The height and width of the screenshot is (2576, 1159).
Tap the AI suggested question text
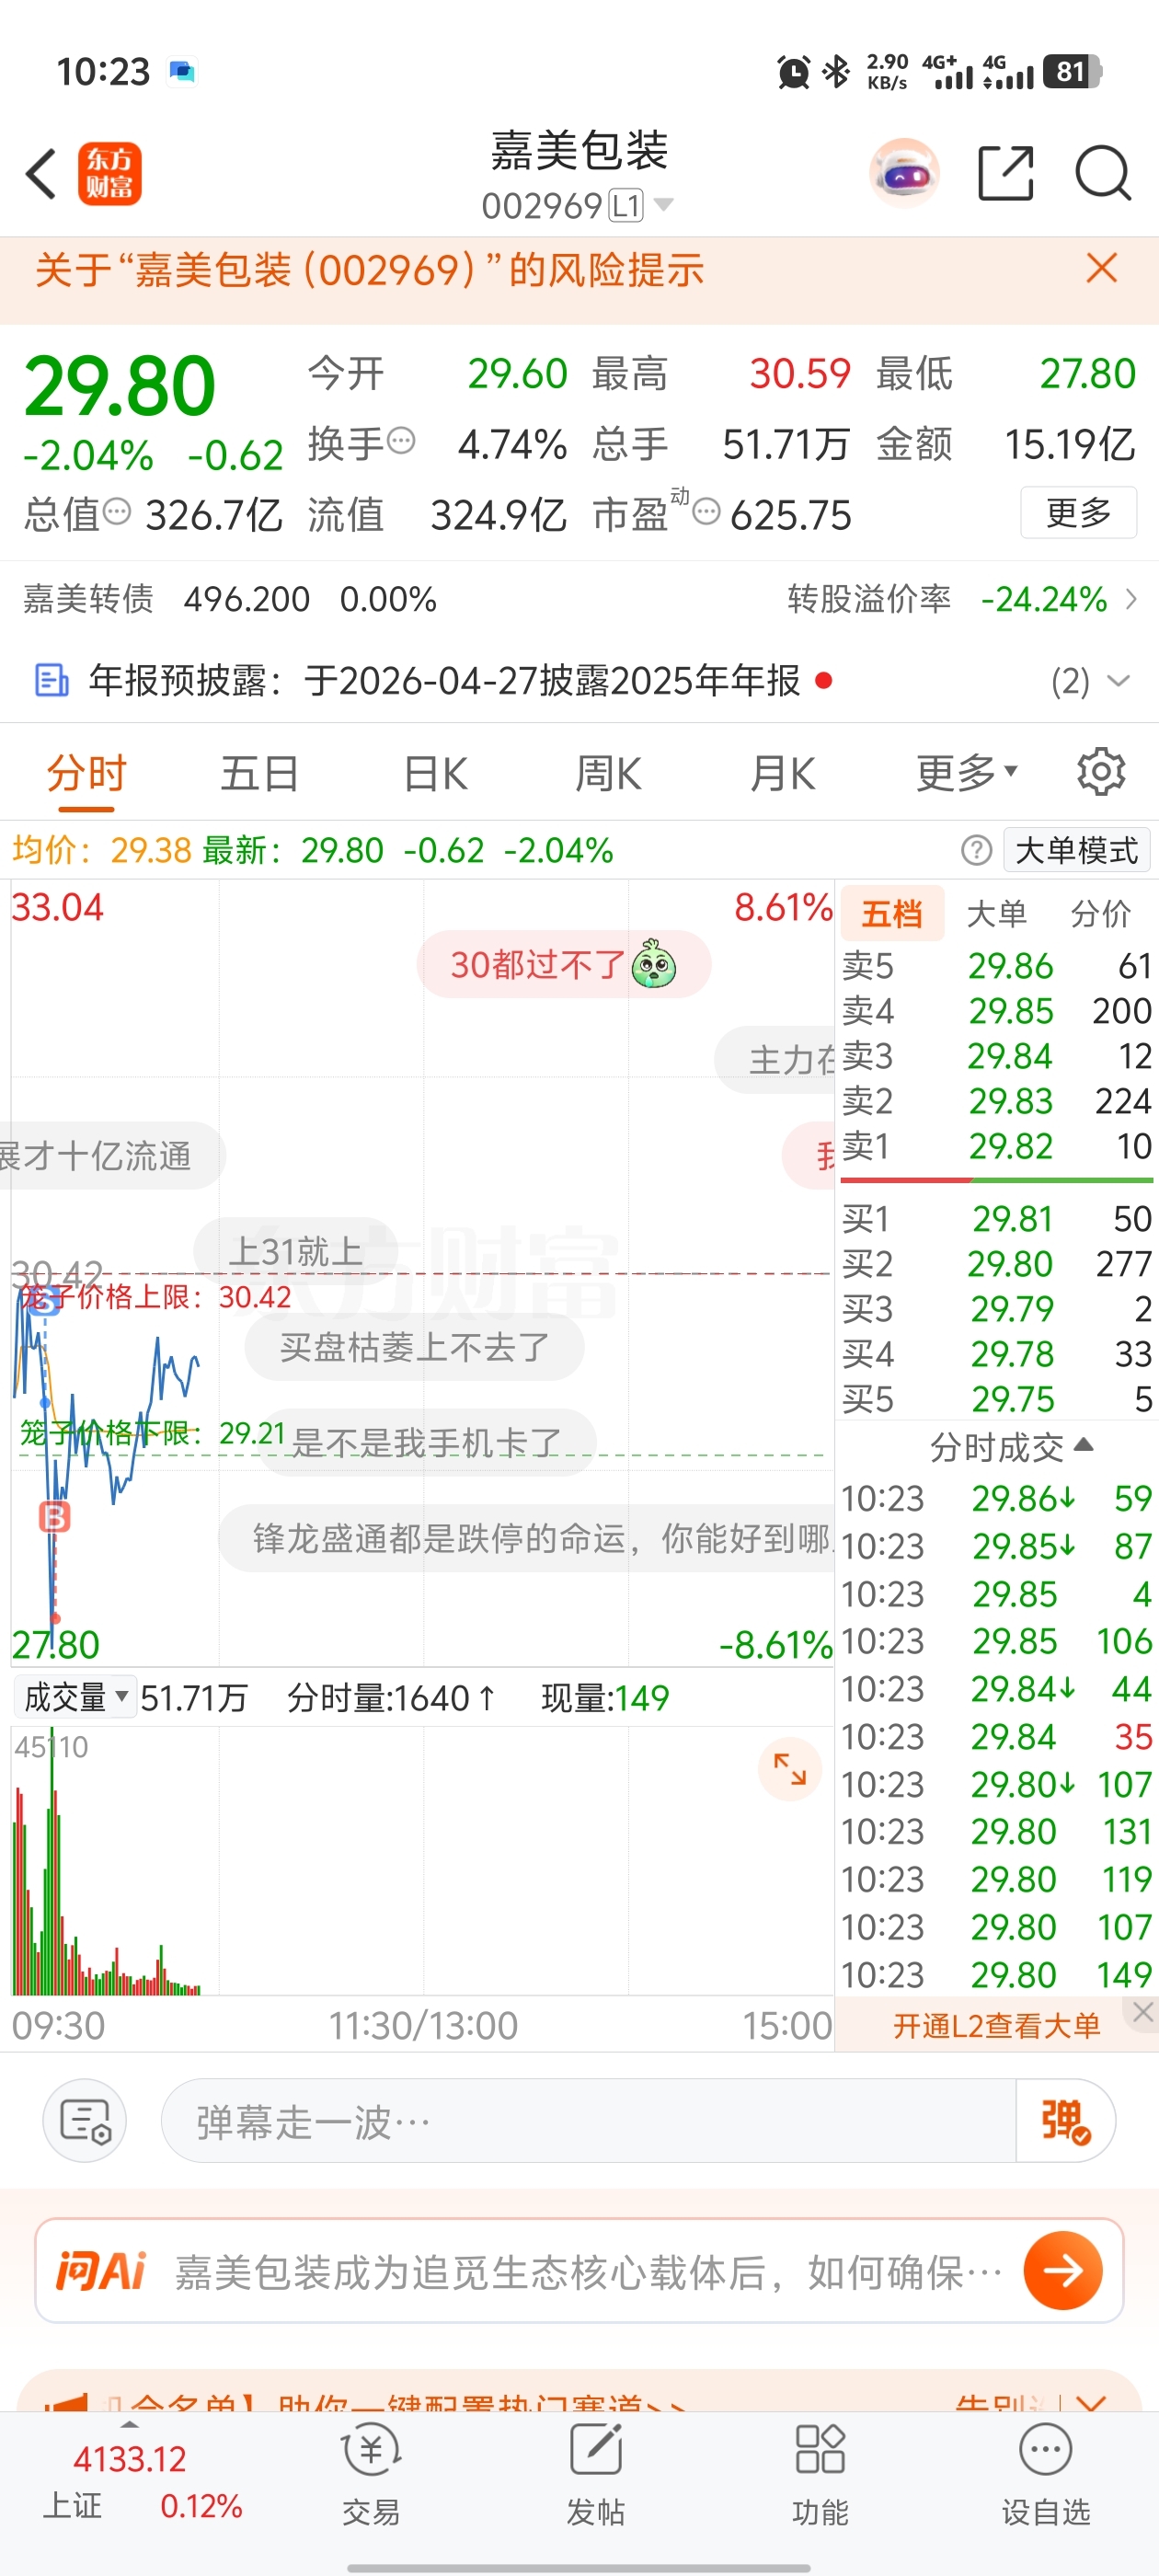click(588, 2272)
